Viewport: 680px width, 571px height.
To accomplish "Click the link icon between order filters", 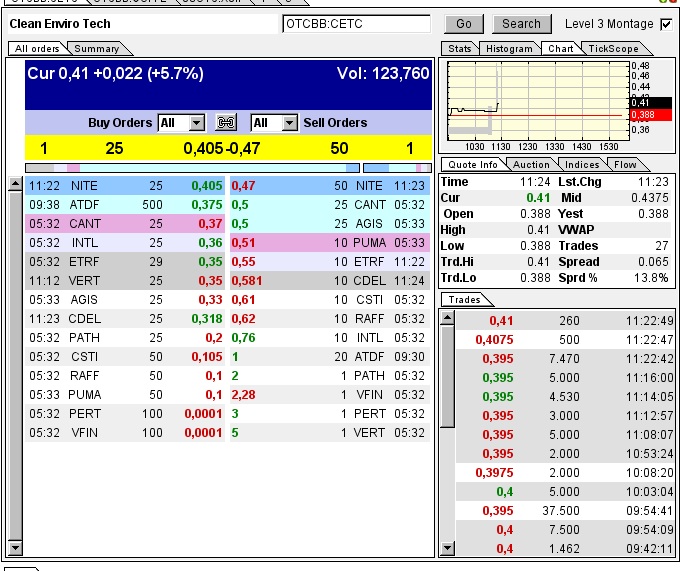I will pyautogui.click(x=227, y=123).
